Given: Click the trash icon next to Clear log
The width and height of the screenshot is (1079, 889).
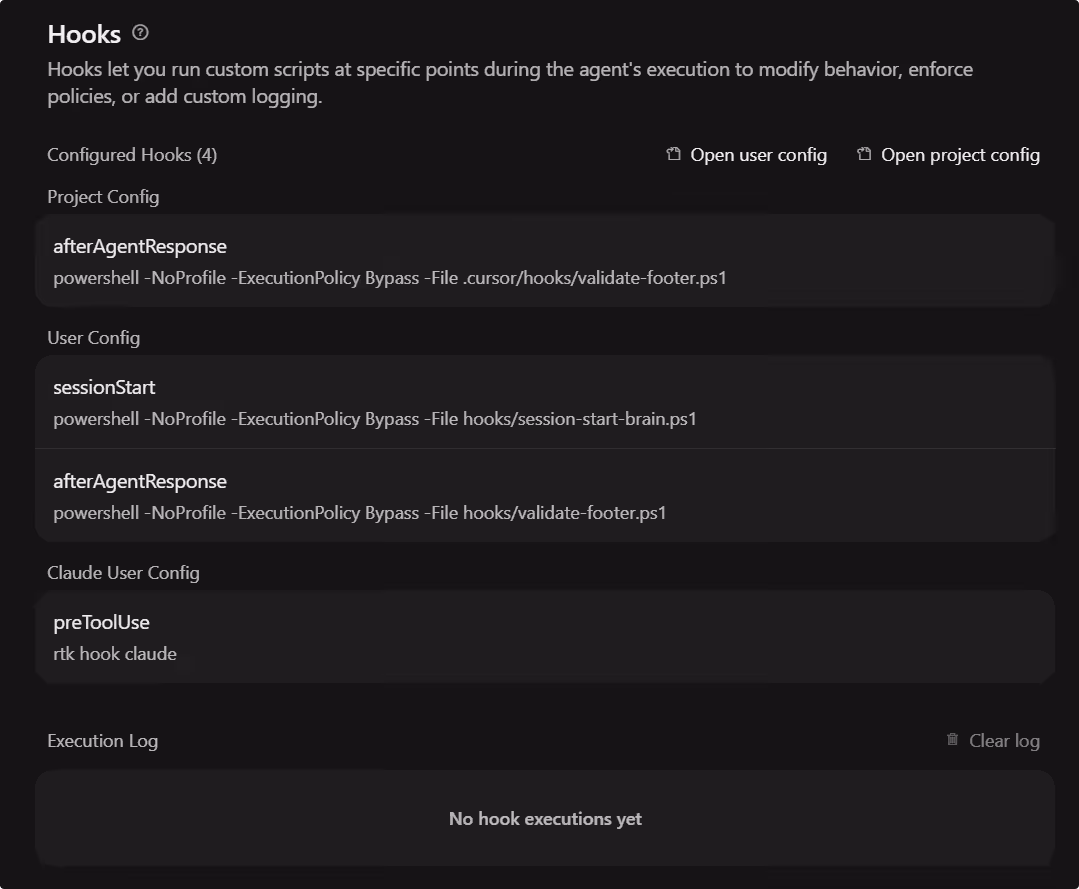Looking at the screenshot, I should 952,740.
